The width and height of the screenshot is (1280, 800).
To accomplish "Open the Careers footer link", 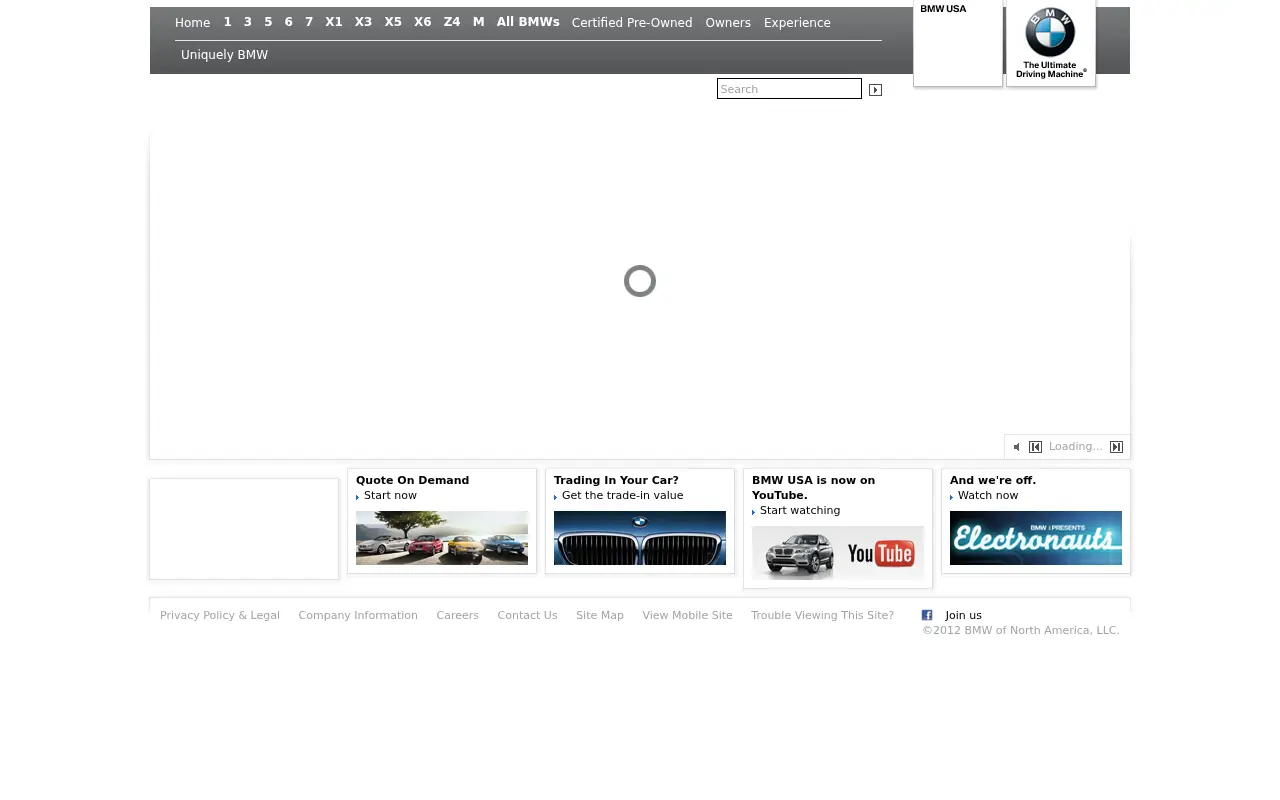I will pyautogui.click(x=457, y=616).
